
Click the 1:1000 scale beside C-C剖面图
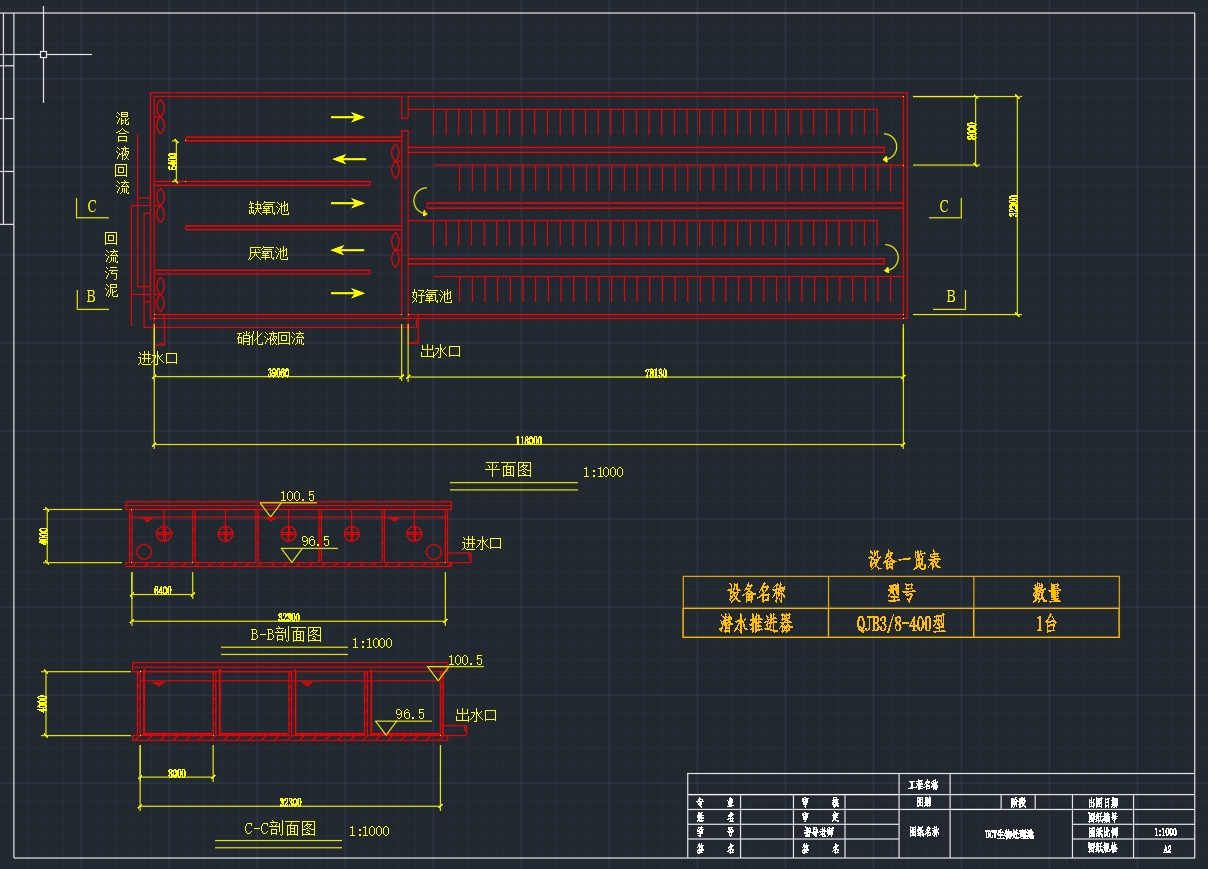click(x=369, y=831)
